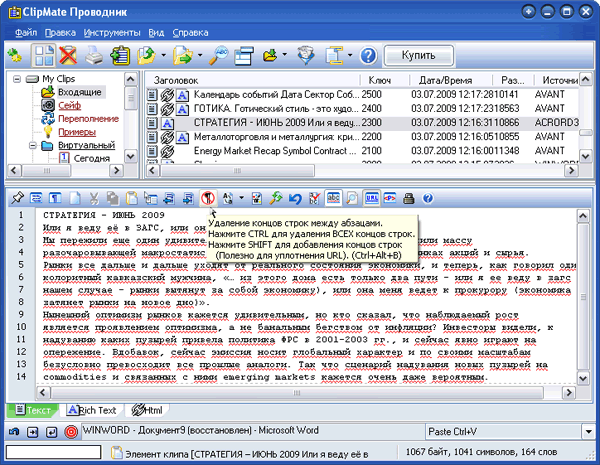Select the Примеры collection

tap(77, 132)
